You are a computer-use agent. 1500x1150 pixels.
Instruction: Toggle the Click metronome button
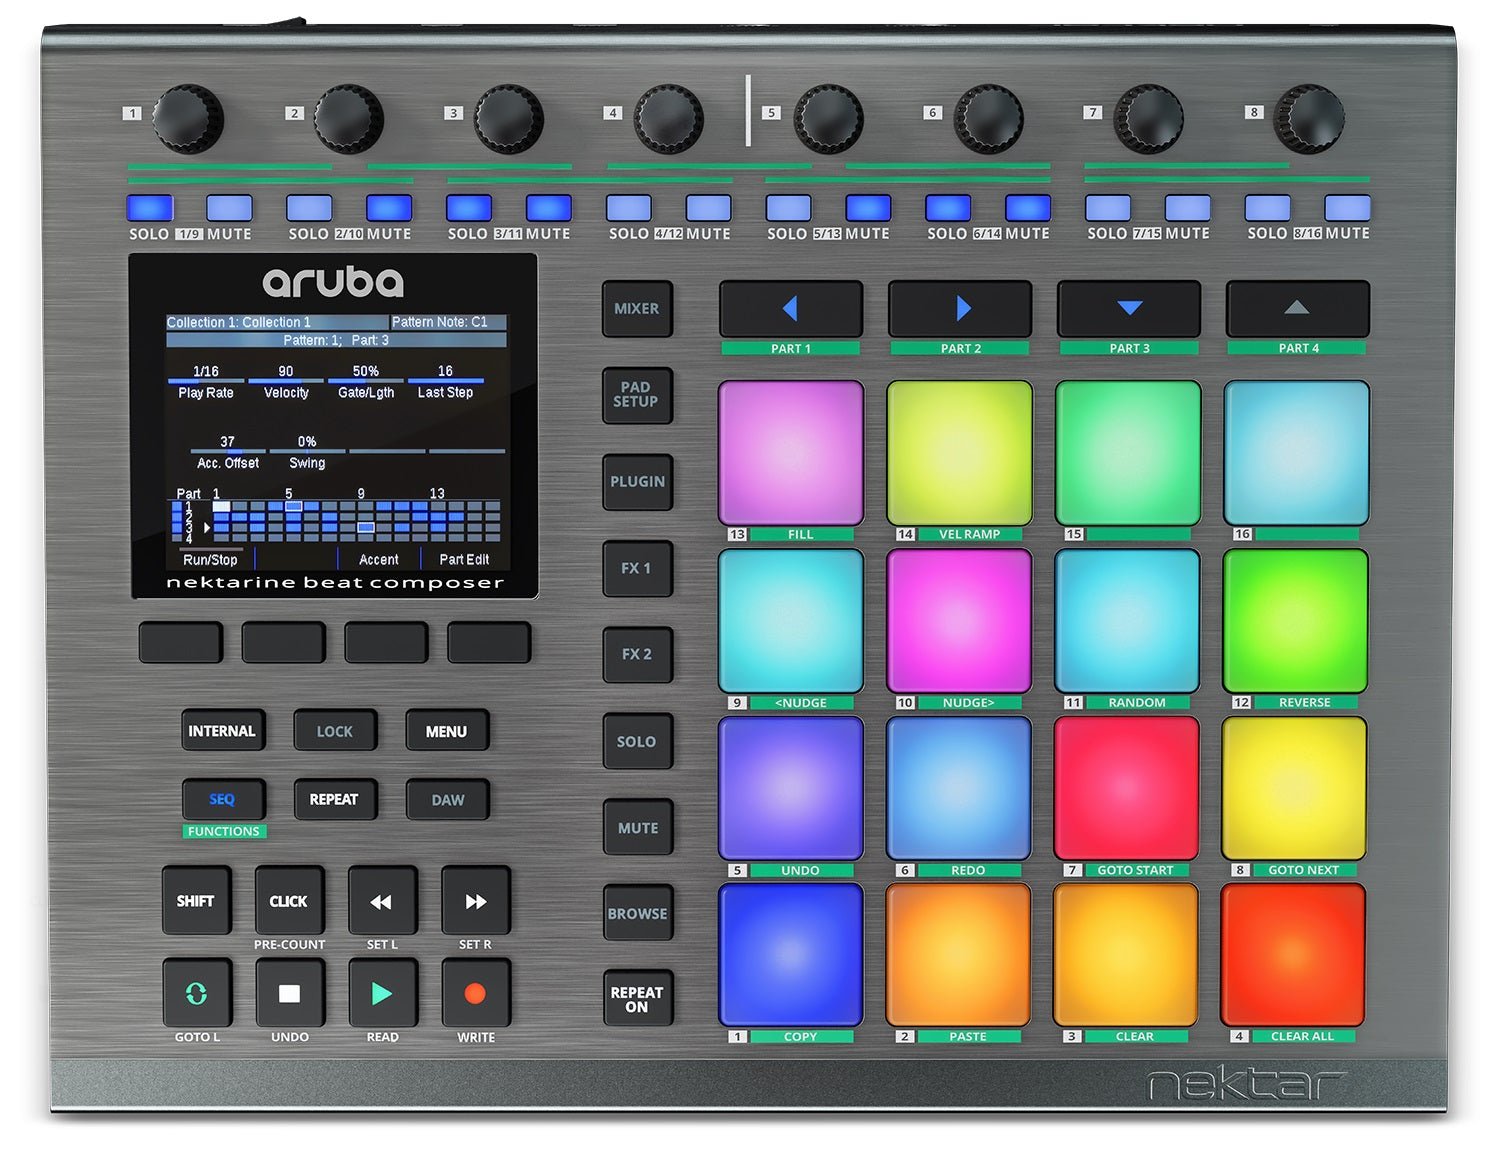click(289, 901)
